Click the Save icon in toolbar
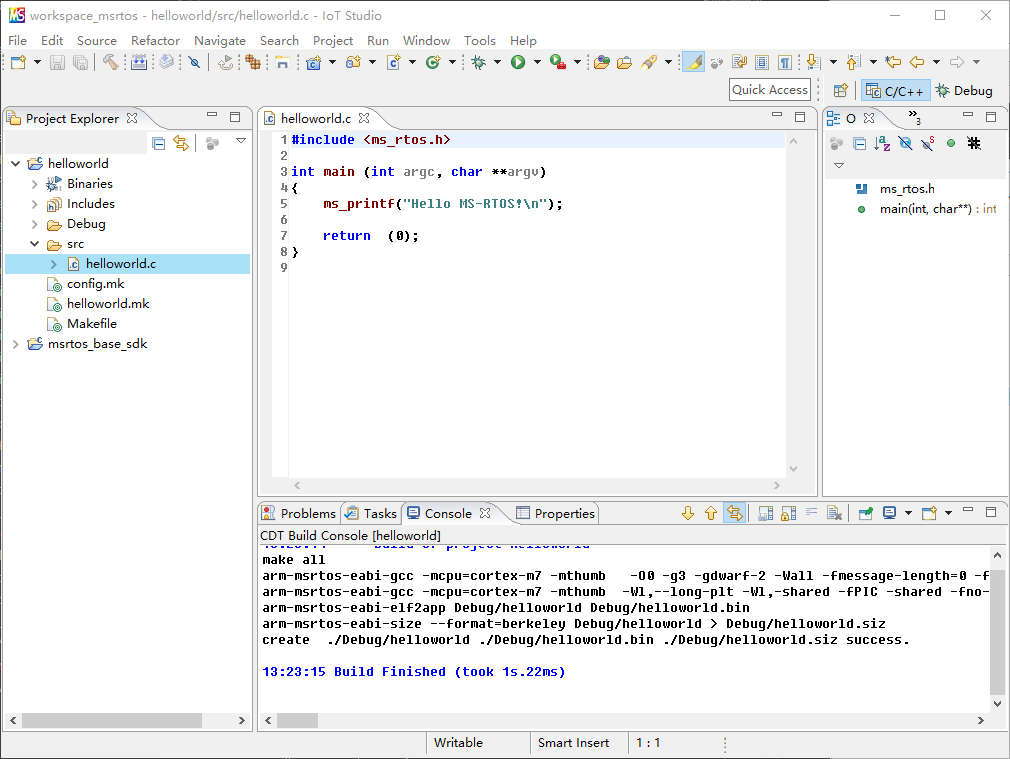This screenshot has height=759, width=1010. tap(57, 62)
